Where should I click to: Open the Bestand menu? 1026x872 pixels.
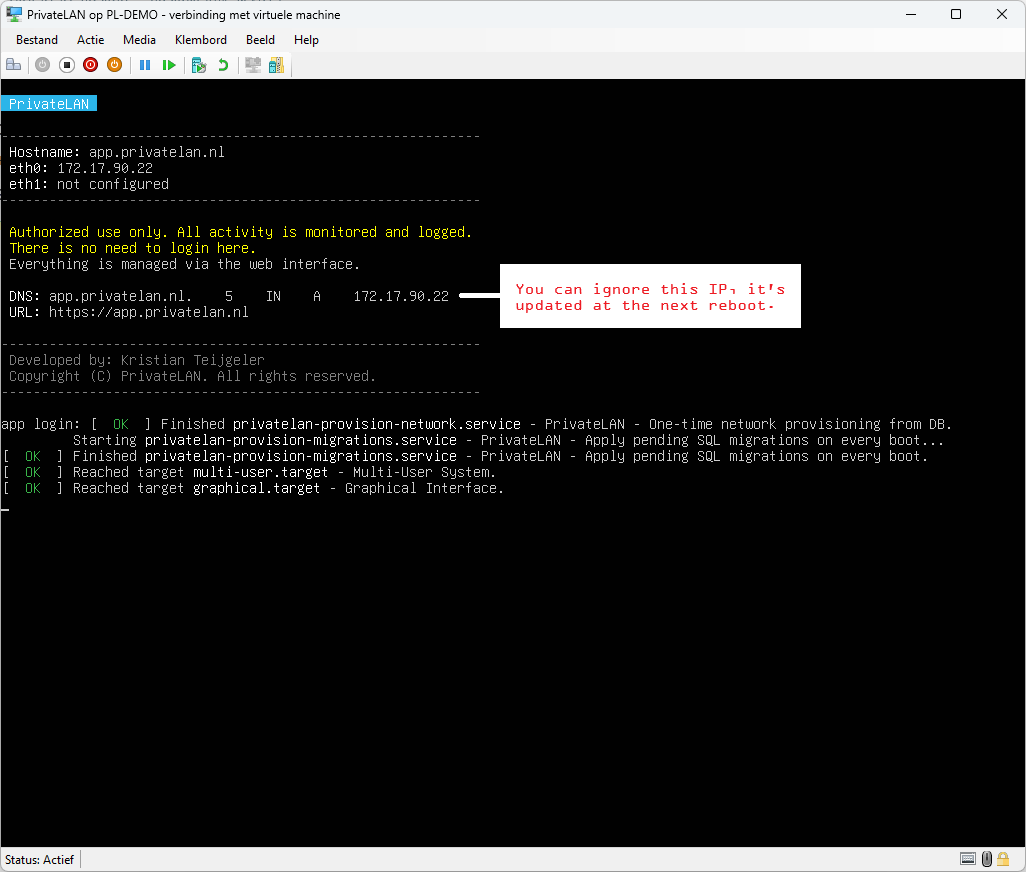pyautogui.click(x=37, y=40)
